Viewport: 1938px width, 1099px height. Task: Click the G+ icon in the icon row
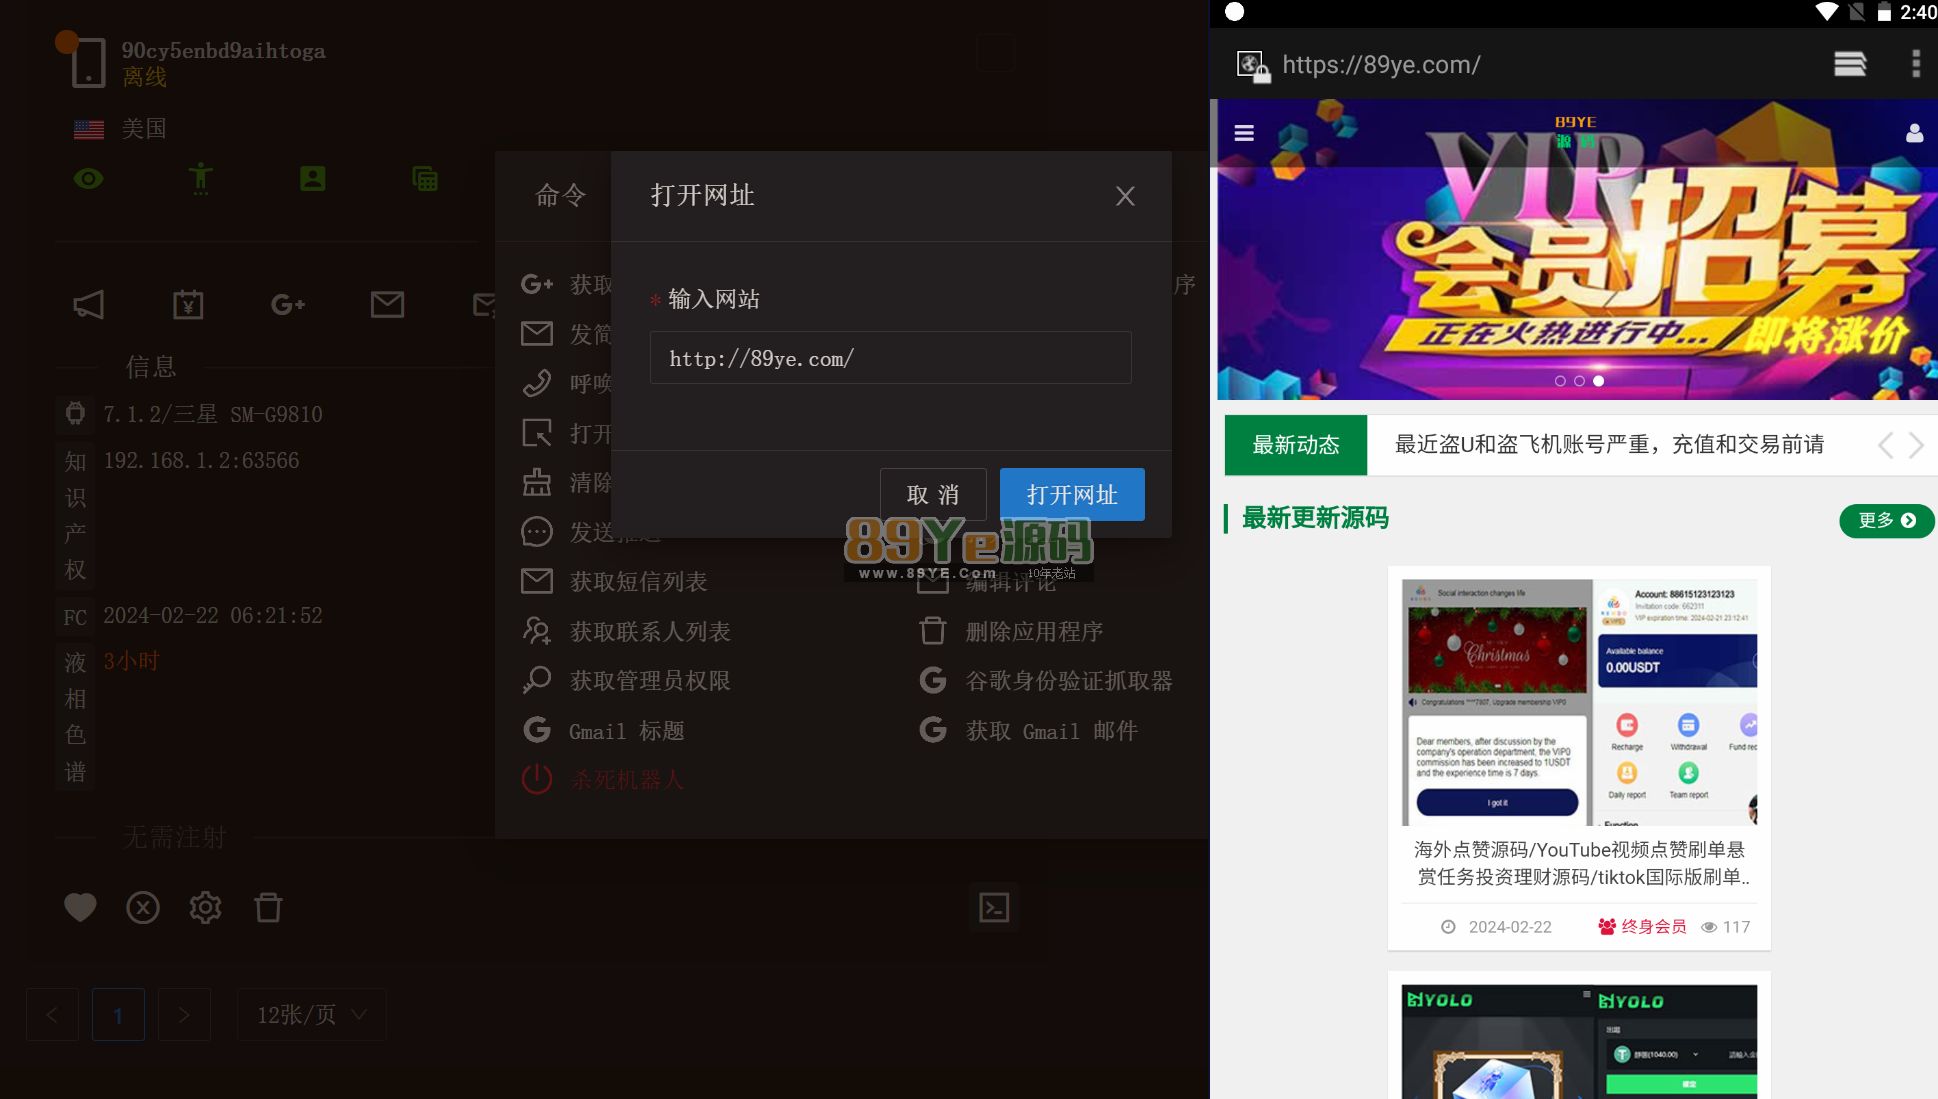point(288,304)
